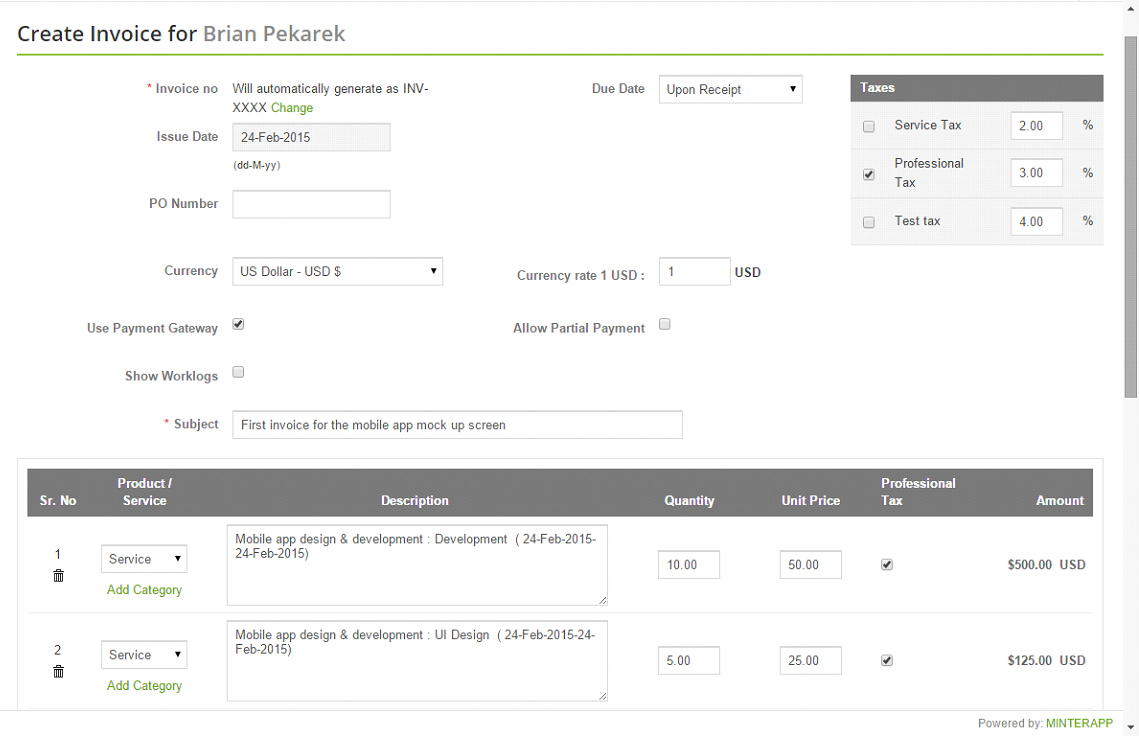Check Allow Partial Payment
The width and height of the screenshot is (1139, 736).
(665, 324)
